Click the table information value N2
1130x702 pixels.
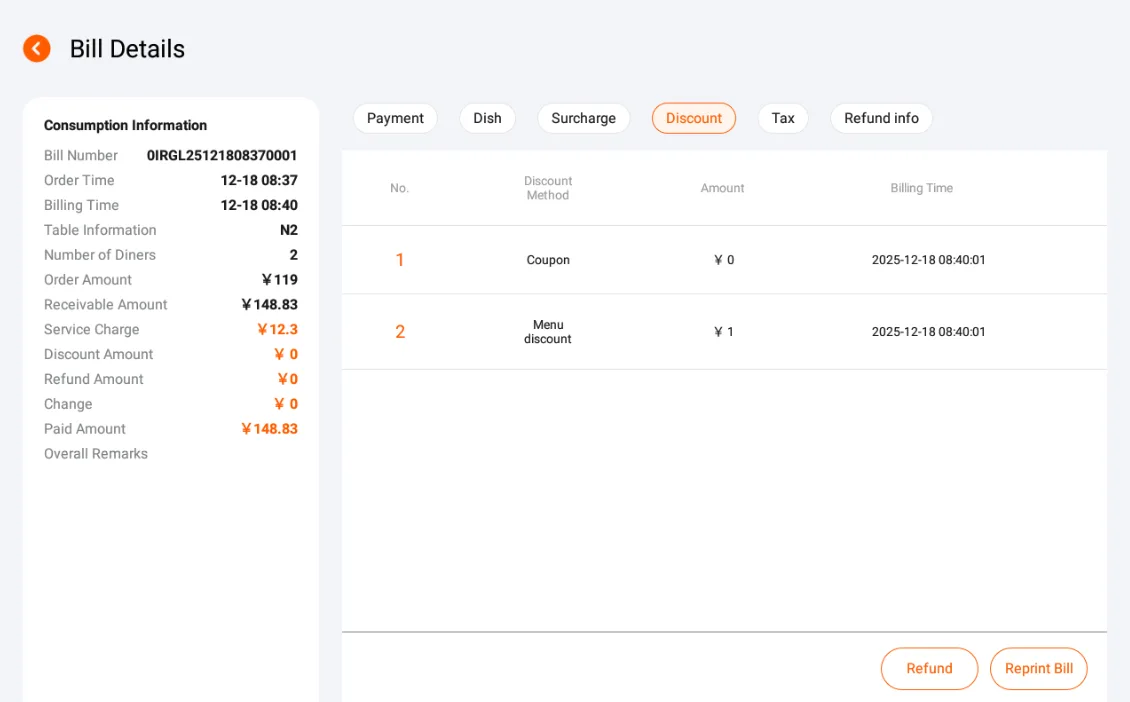288,230
